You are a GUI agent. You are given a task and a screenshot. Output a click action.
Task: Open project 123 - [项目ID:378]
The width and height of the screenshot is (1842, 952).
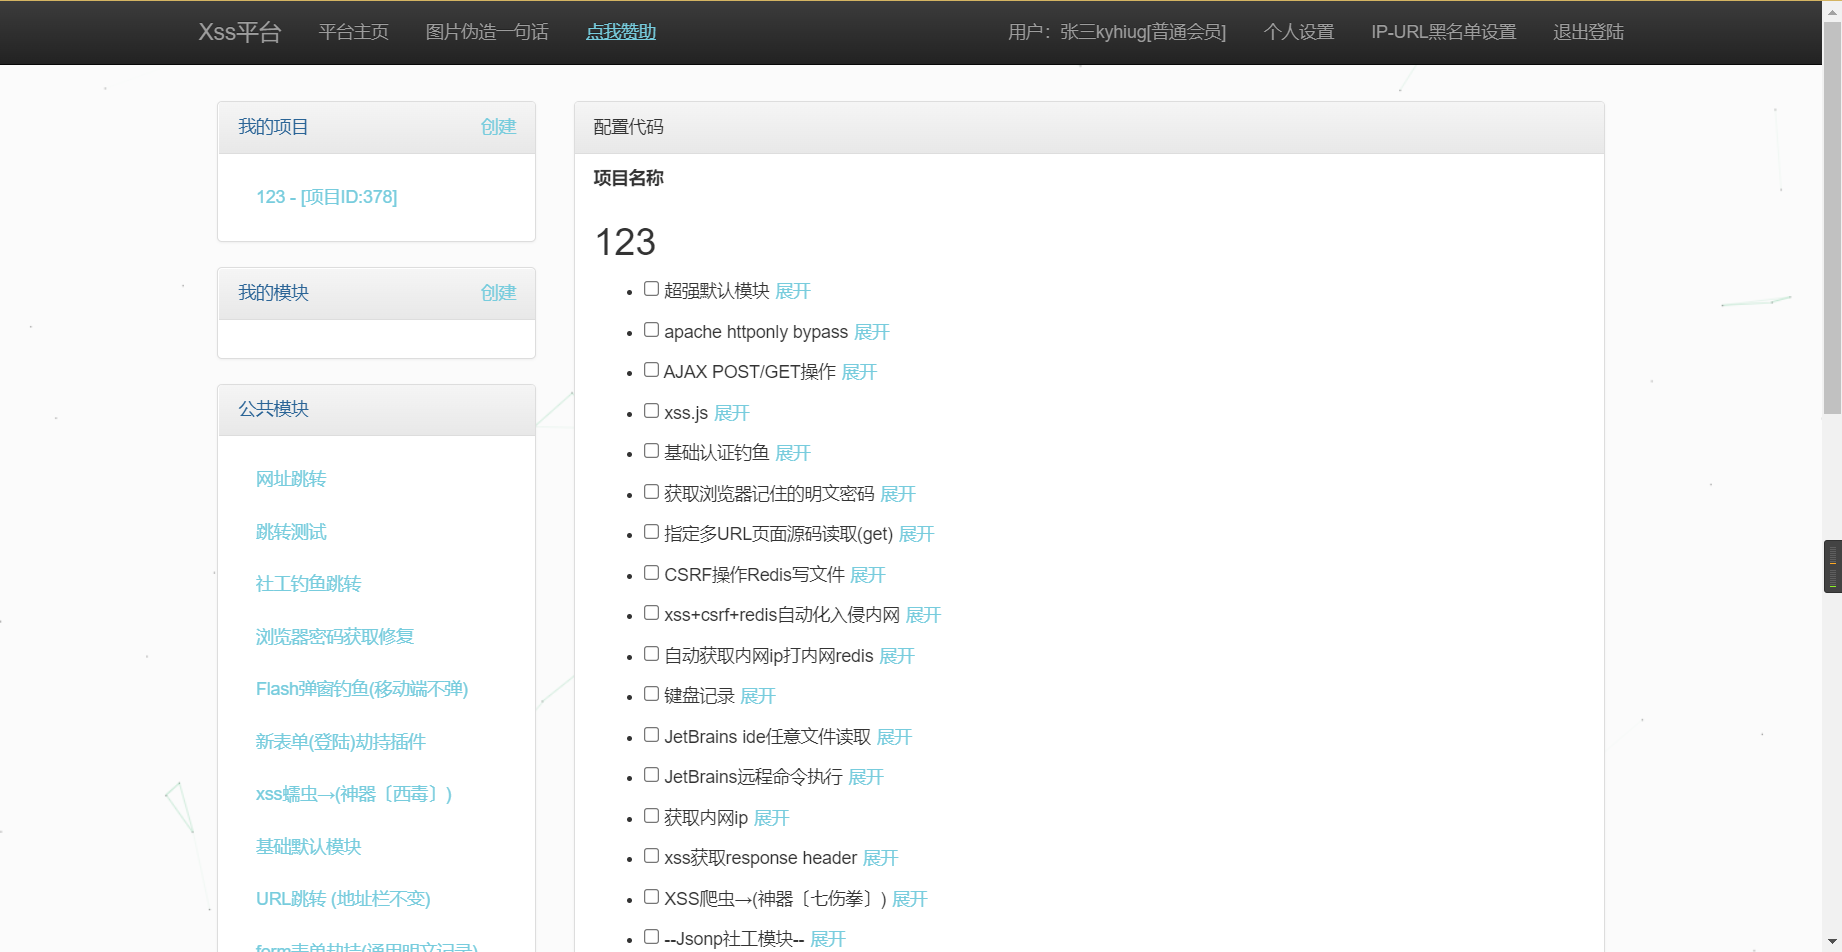click(327, 196)
